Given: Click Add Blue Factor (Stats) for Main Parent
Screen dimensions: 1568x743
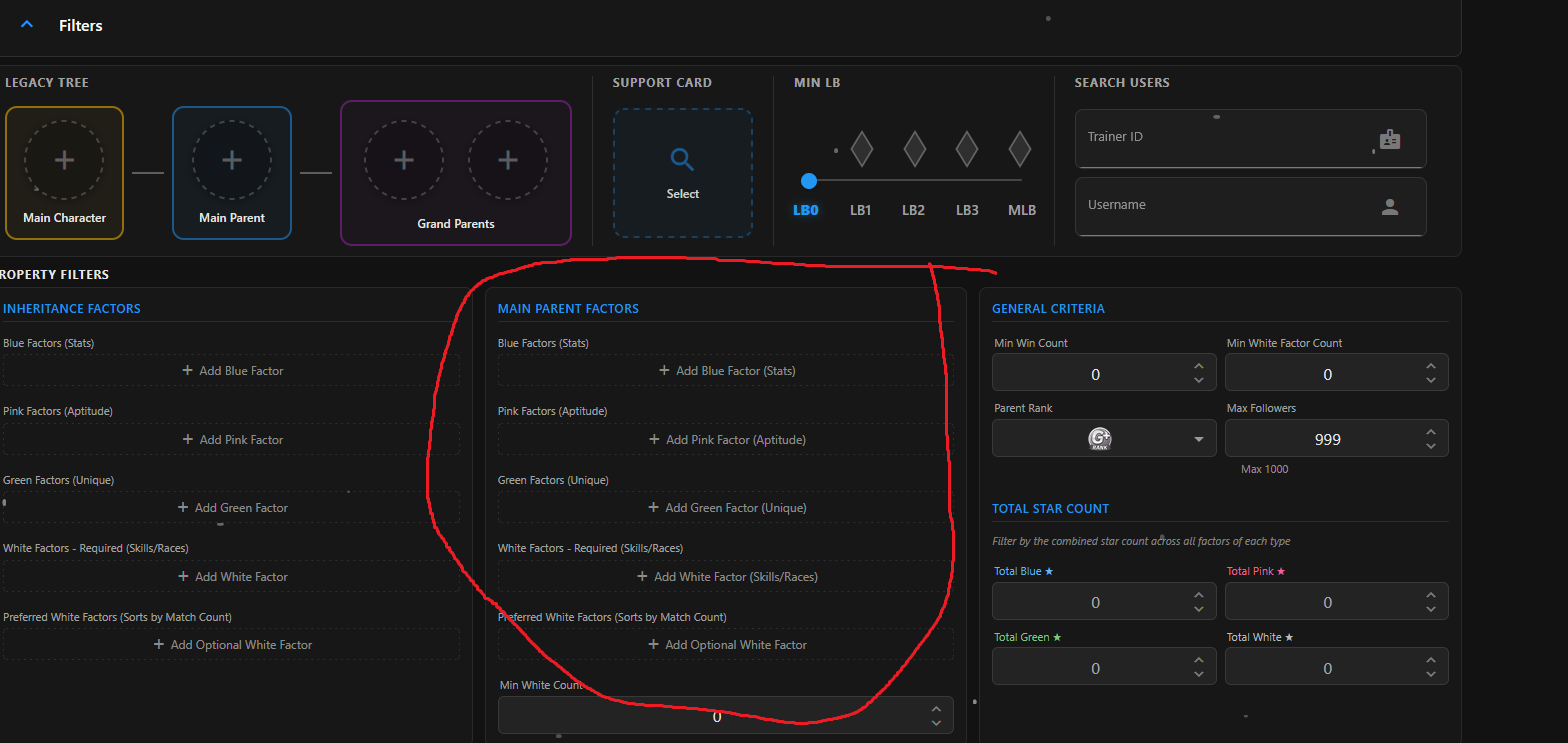Looking at the screenshot, I should pyautogui.click(x=726, y=371).
